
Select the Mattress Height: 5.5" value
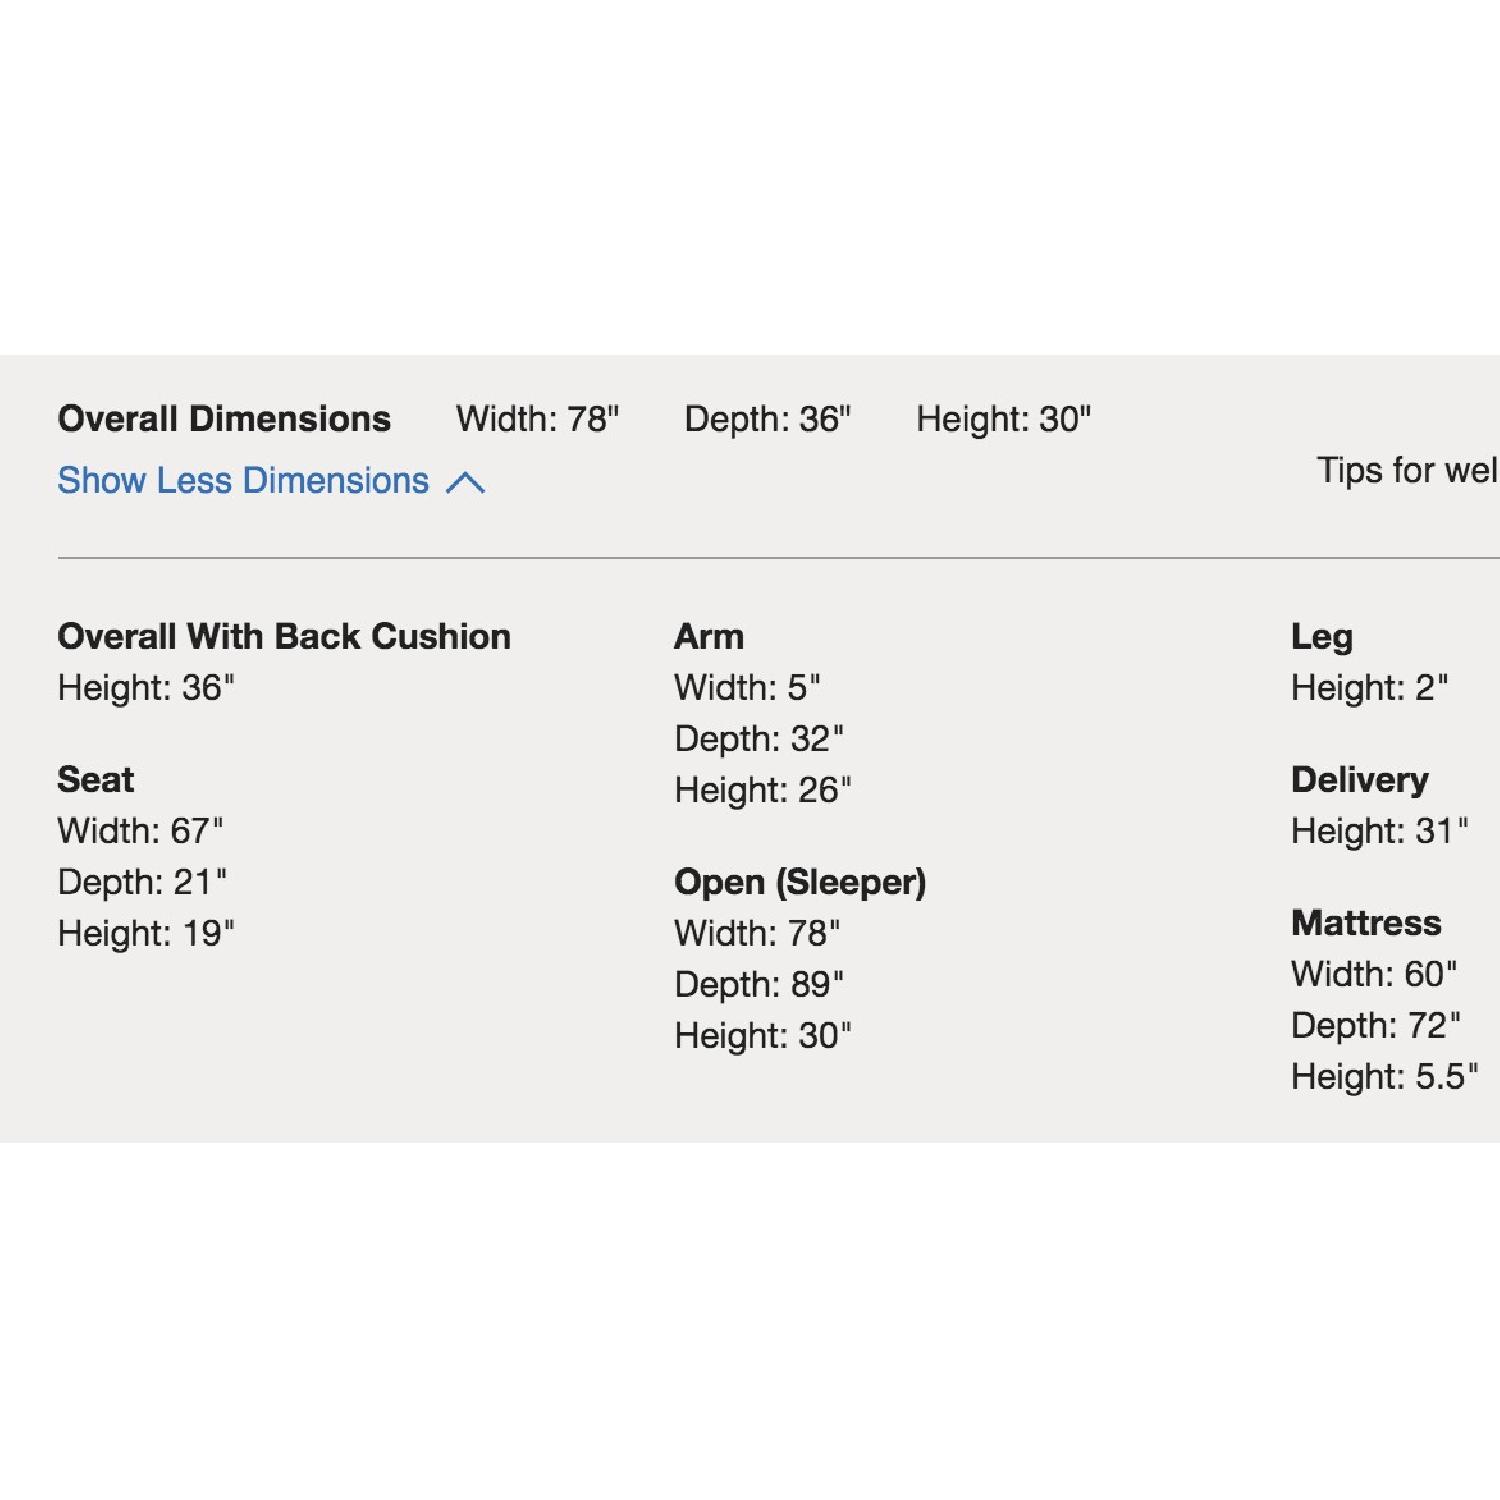pyautogui.click(x=1384, y=1077)
